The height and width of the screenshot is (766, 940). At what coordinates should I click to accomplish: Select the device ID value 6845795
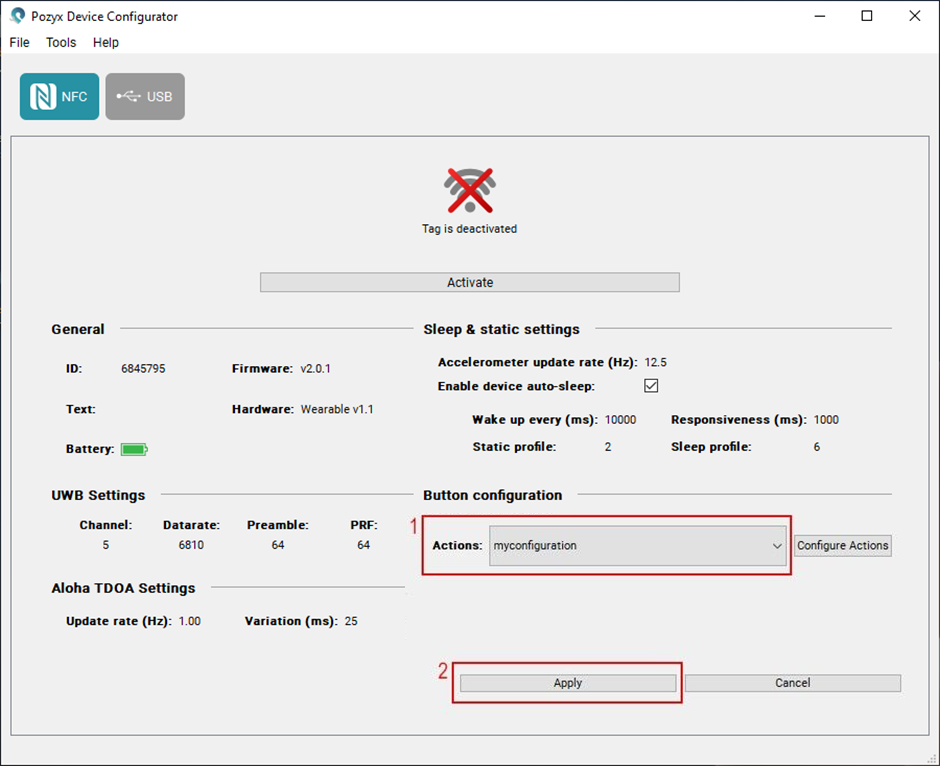pyautogui.click(x=143, y=369)
